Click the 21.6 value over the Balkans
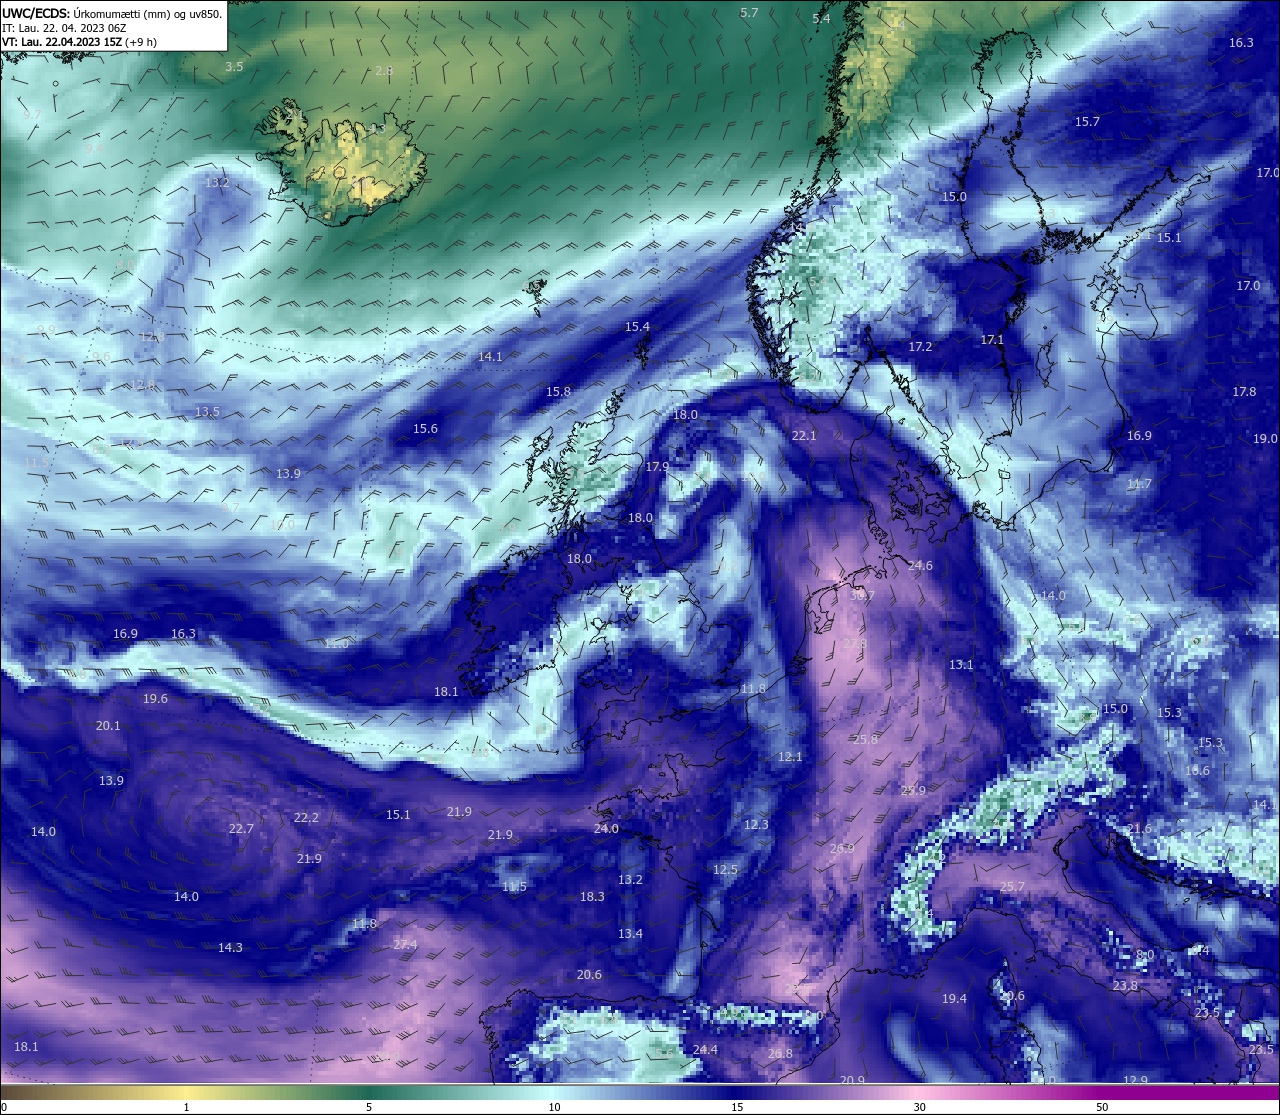This screenshot has height=1115, width=1280. click(x=1139, y=828)
